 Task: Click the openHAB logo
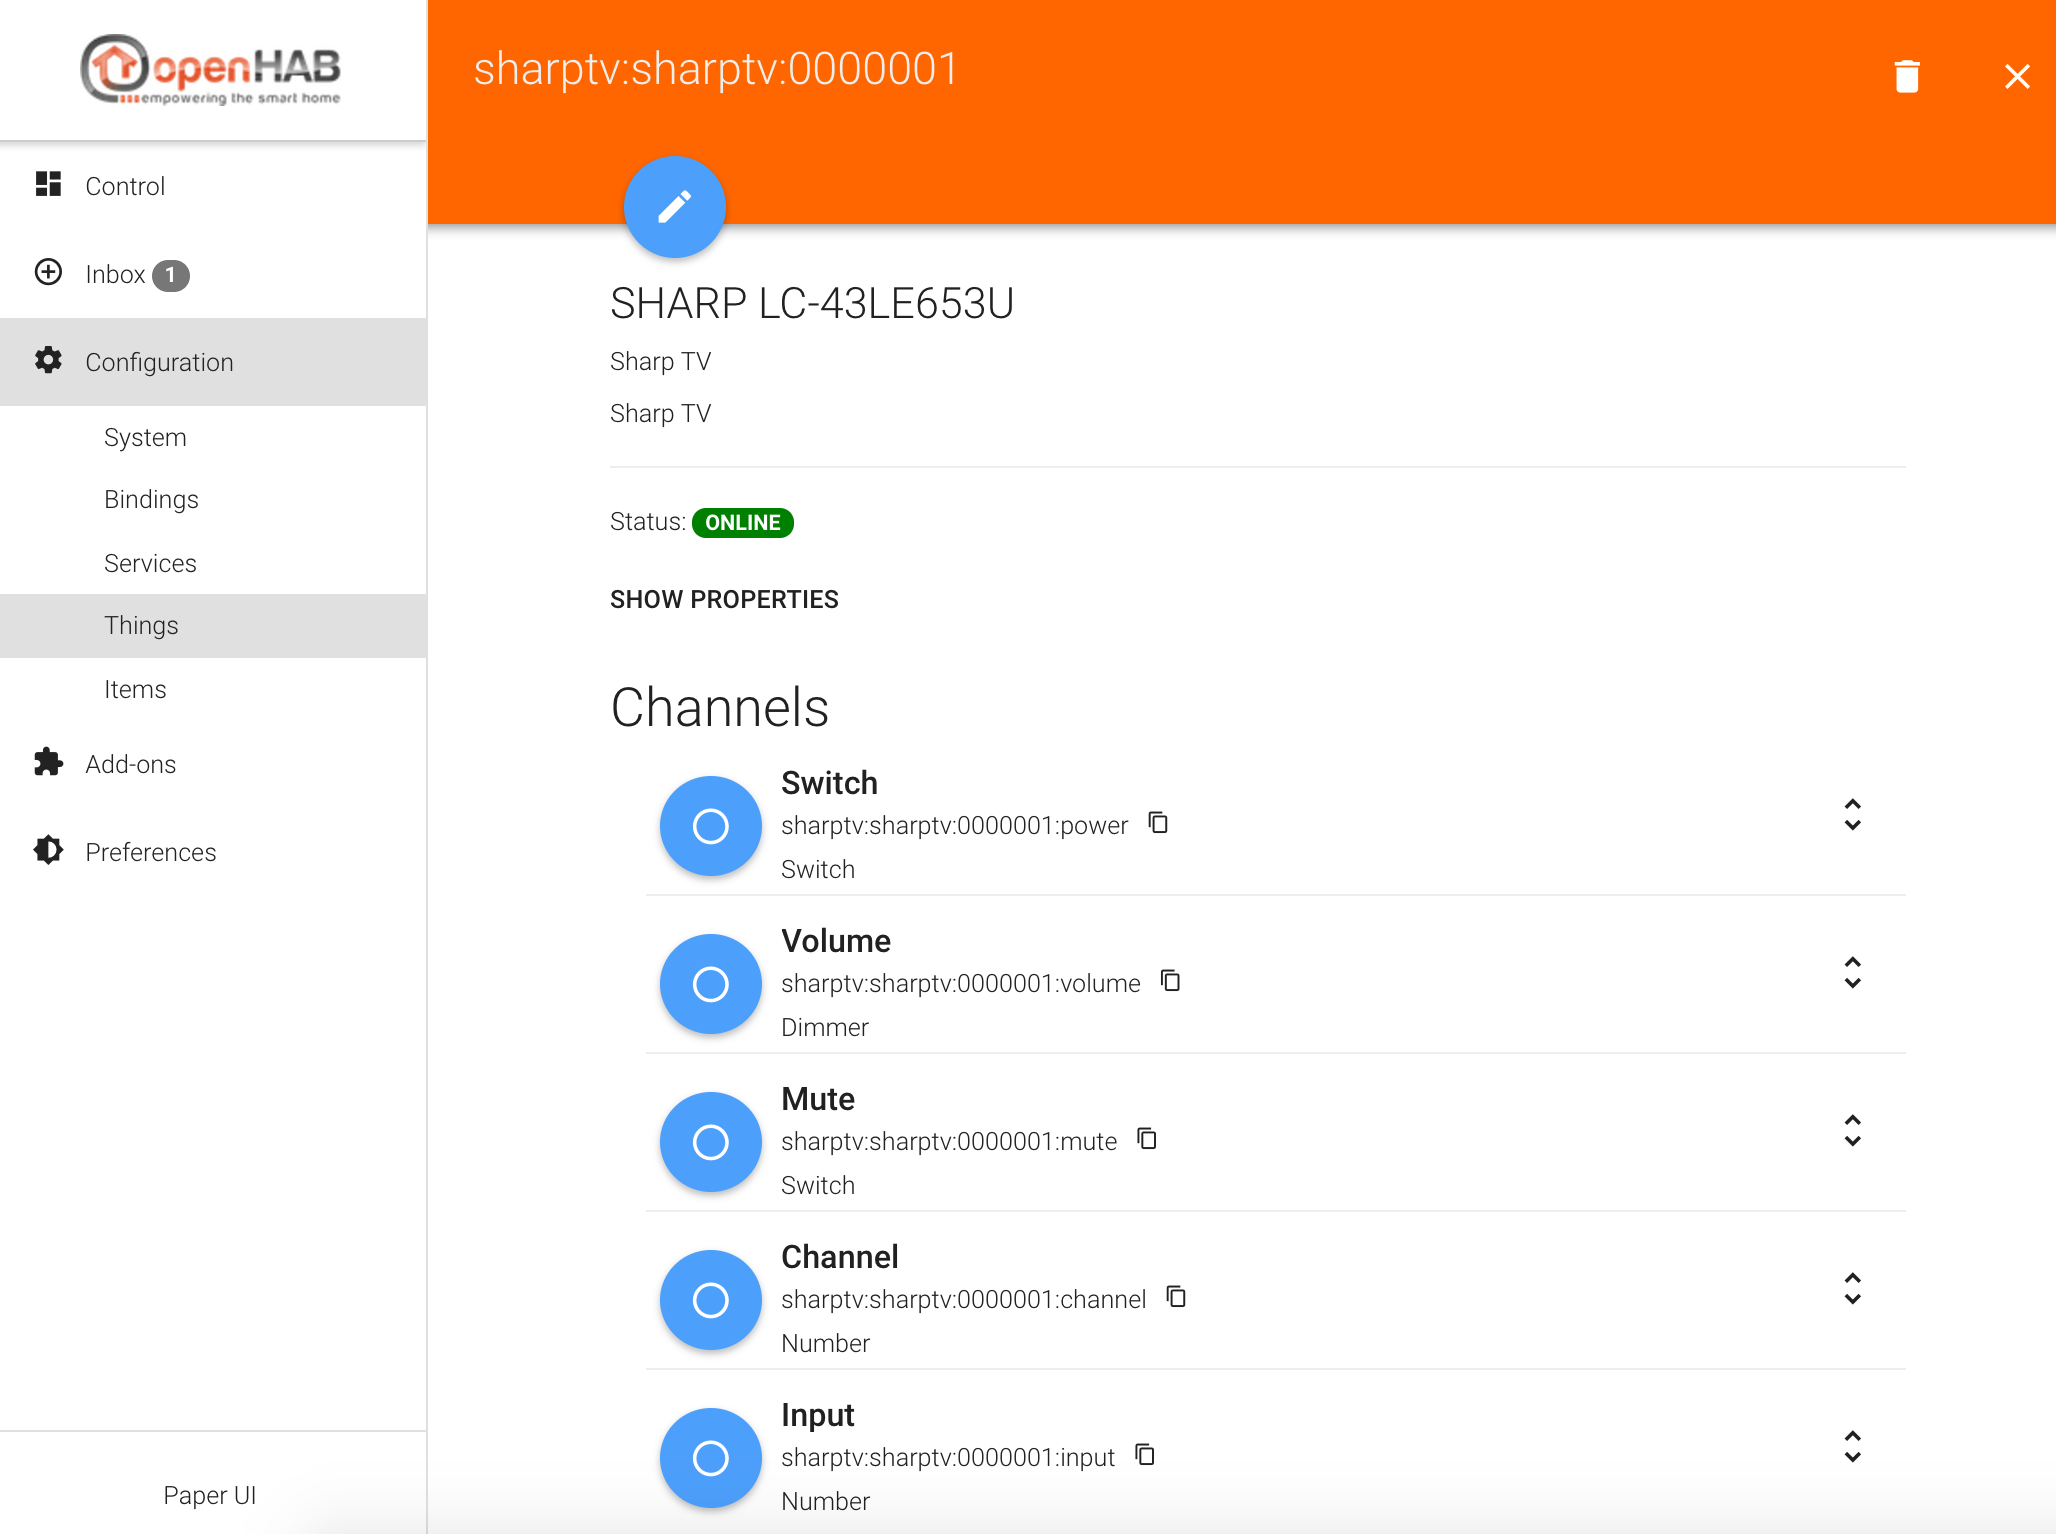click(x=212, y=70)
